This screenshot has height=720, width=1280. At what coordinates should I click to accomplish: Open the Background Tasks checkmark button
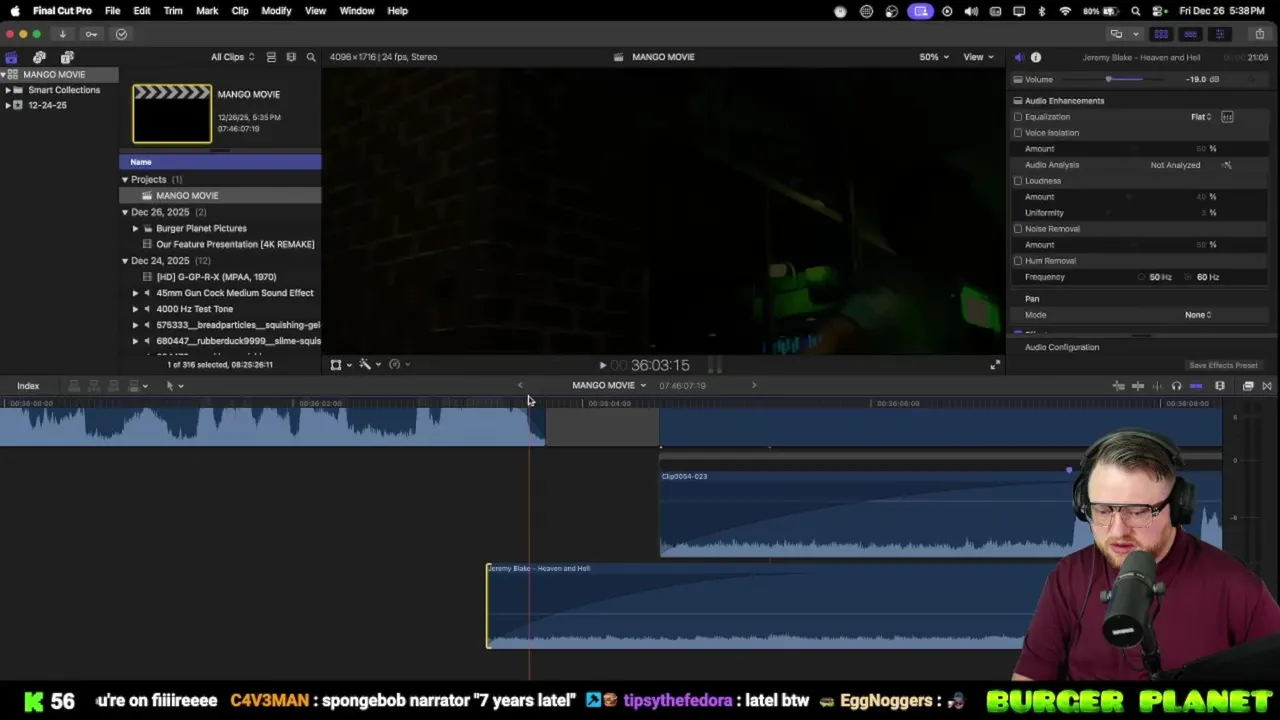tap(121, 34)
